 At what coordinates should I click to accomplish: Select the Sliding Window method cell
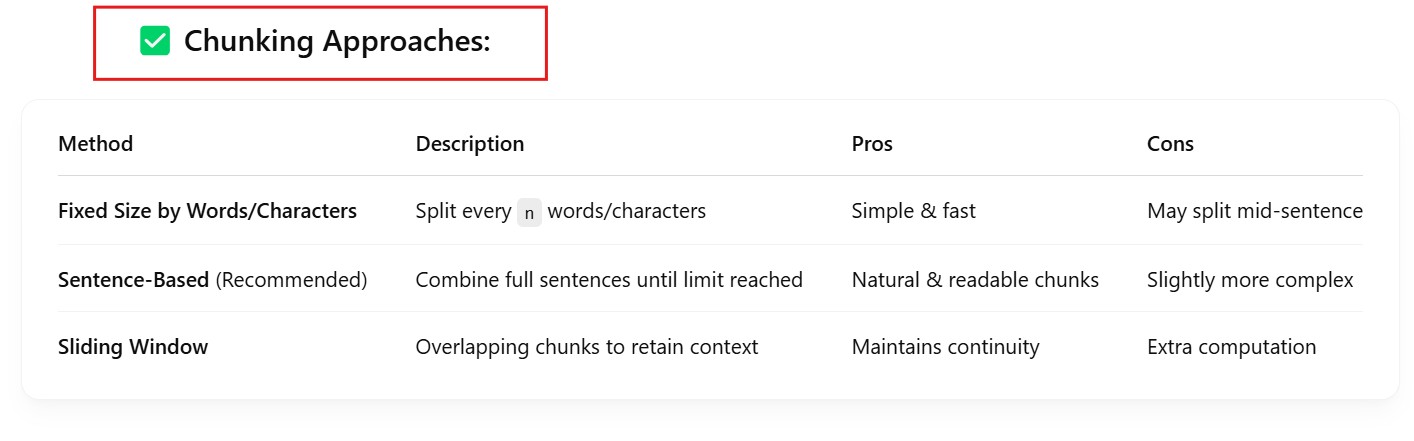(133, 347)
